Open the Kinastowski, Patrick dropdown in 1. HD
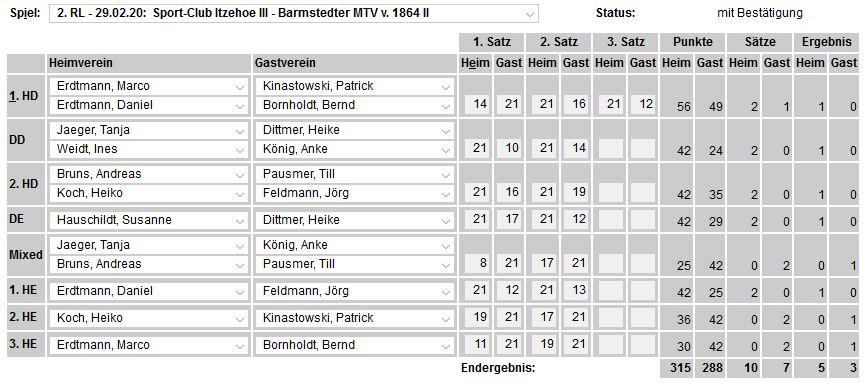This screenshot has height=384, width=864. (x=354, y=86)
